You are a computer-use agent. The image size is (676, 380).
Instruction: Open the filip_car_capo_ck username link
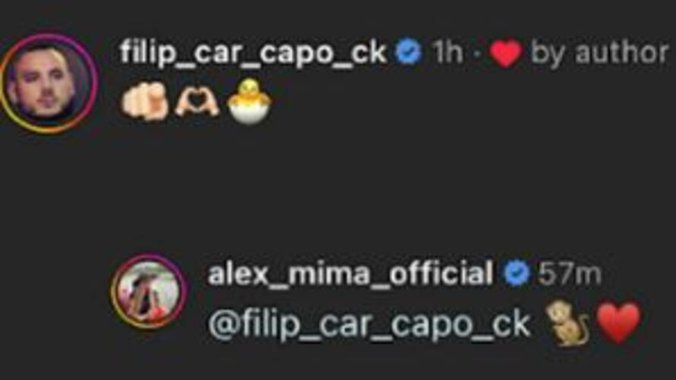pos(253,53)
